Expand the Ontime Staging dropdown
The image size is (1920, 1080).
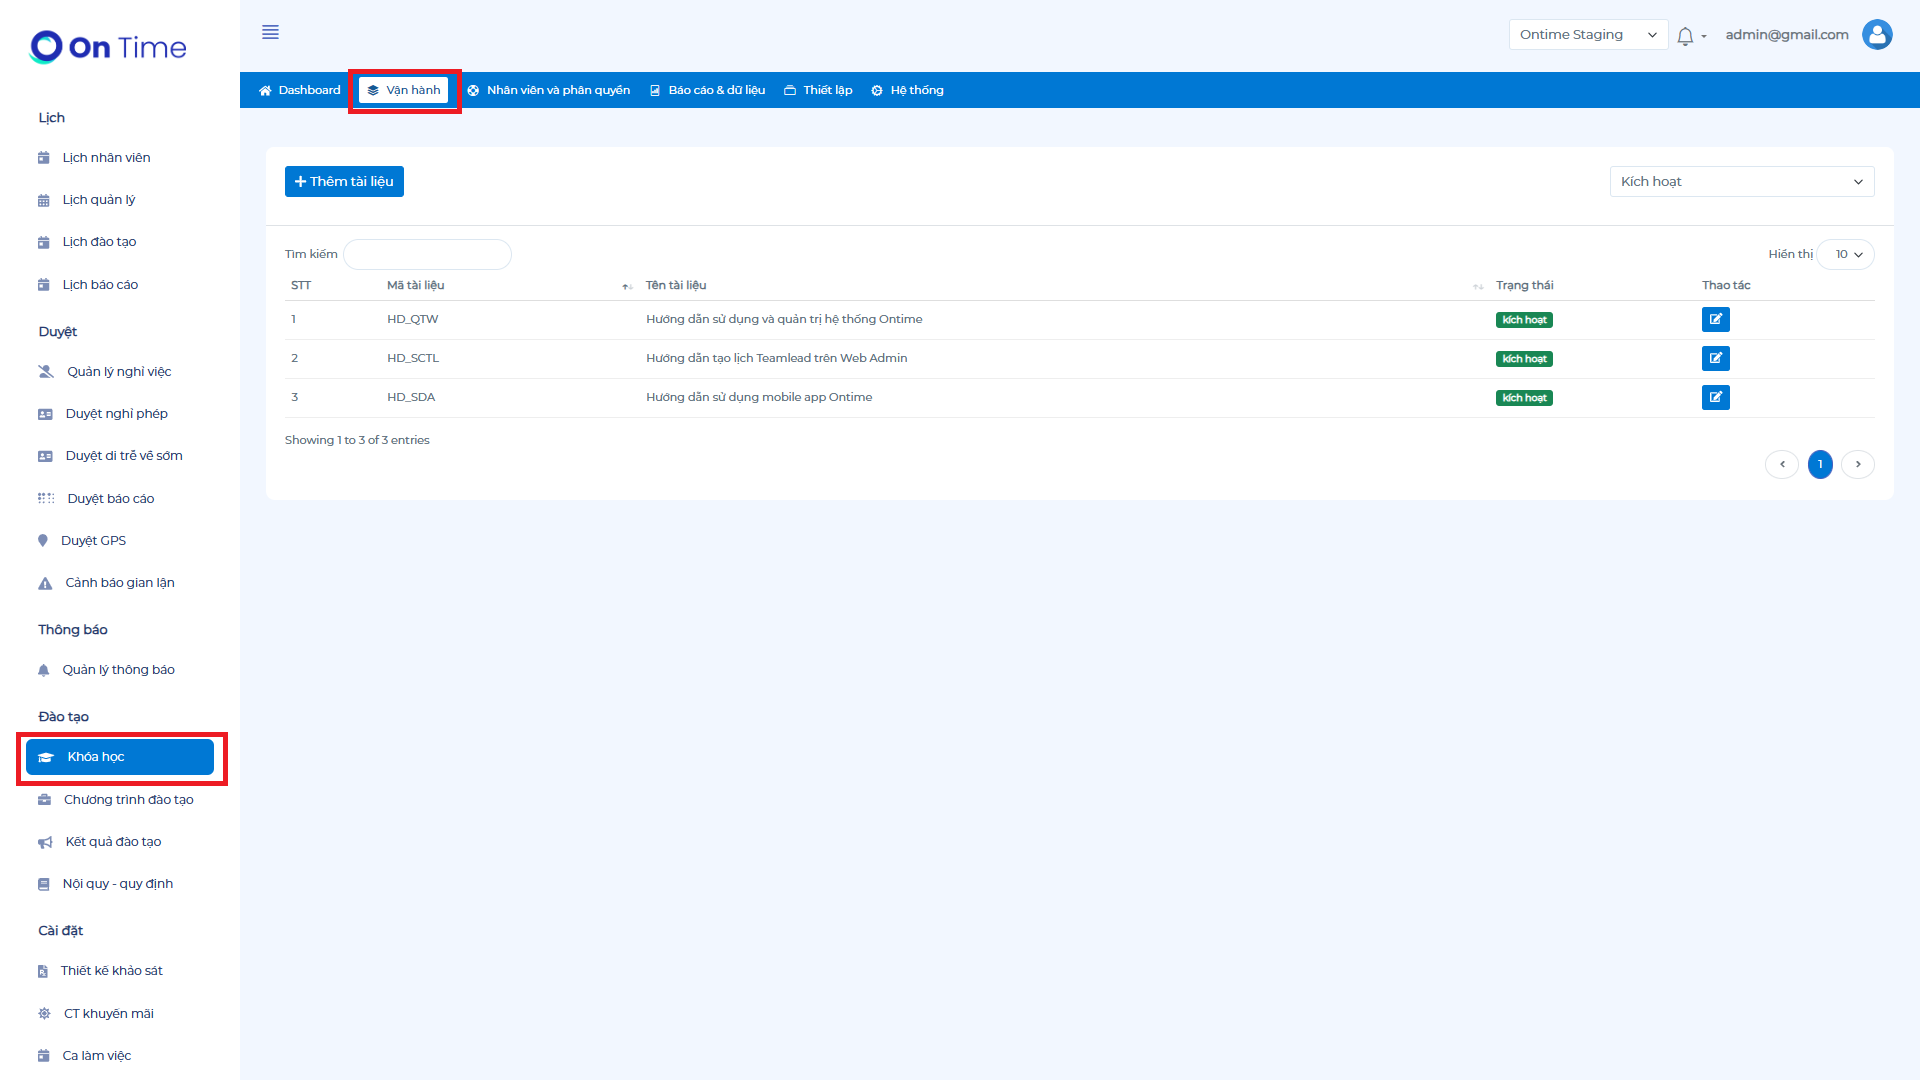[1587, 35]
